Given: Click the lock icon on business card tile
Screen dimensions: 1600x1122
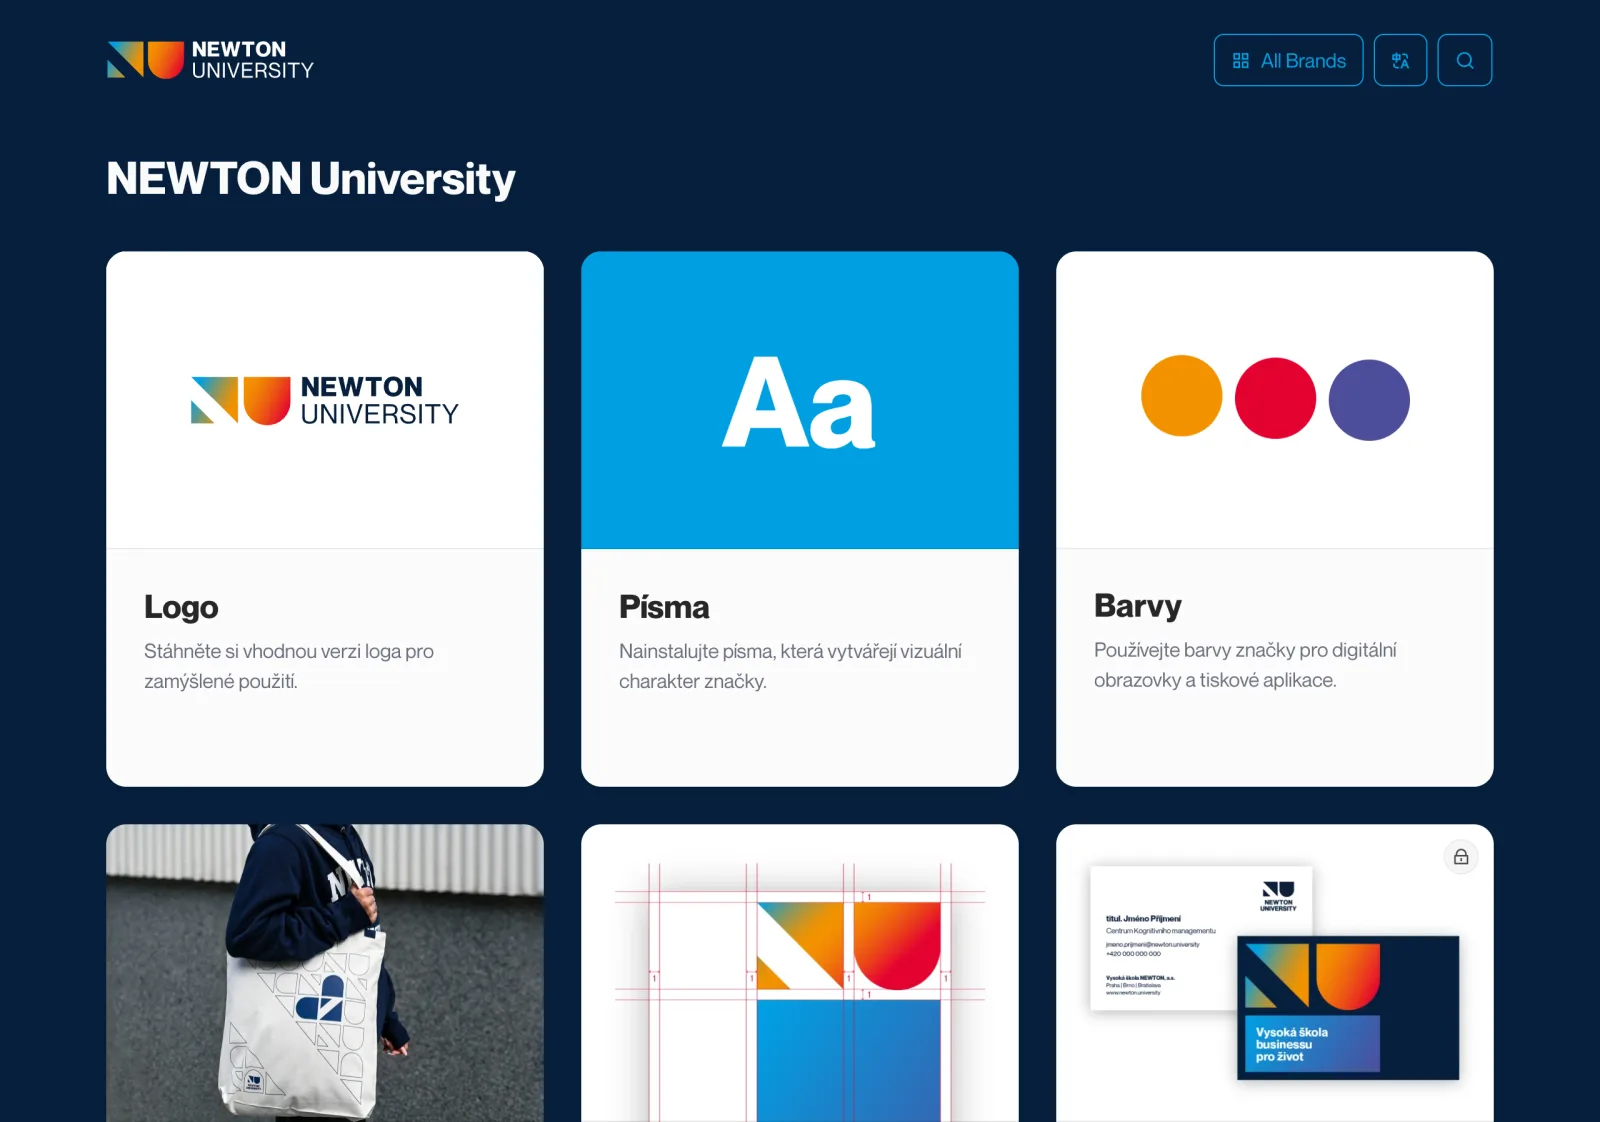Looking at the screenshot, I should point(1461,857).
